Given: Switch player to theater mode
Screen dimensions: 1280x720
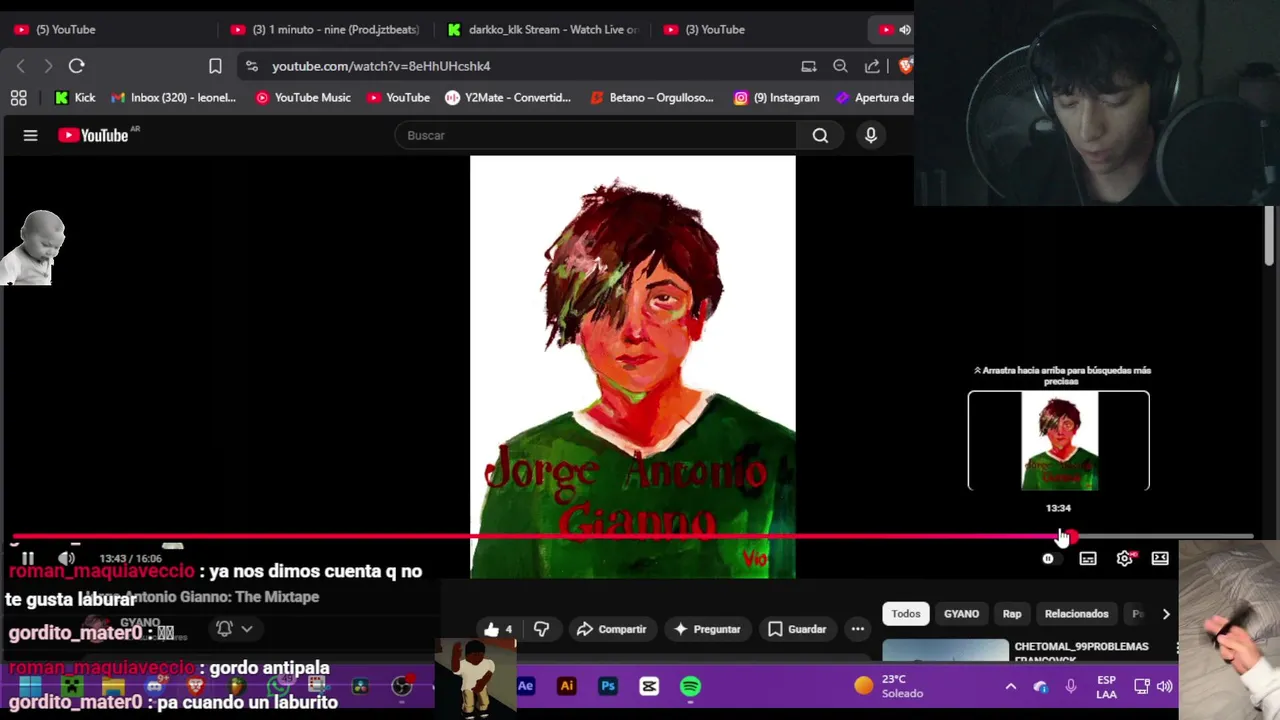Looking at the screenshot, I should tap(1160, 559).
